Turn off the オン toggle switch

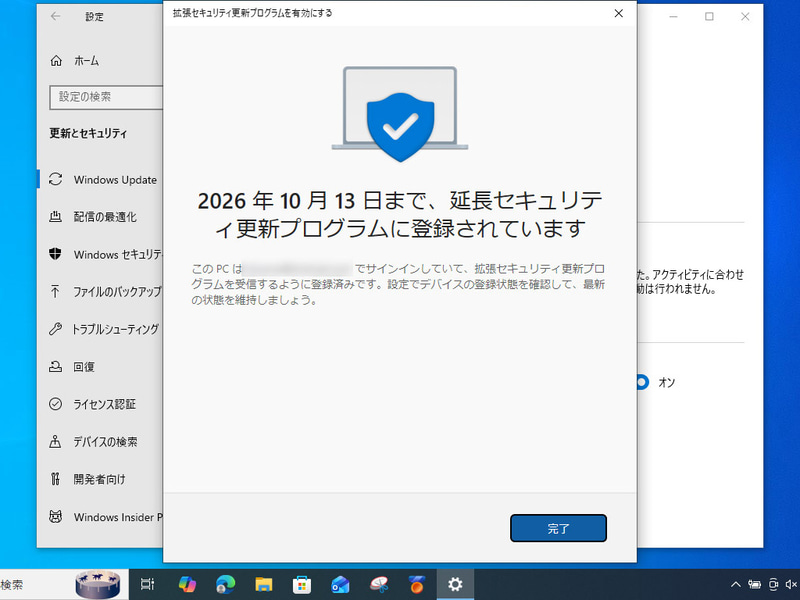[x=641, y=382]
